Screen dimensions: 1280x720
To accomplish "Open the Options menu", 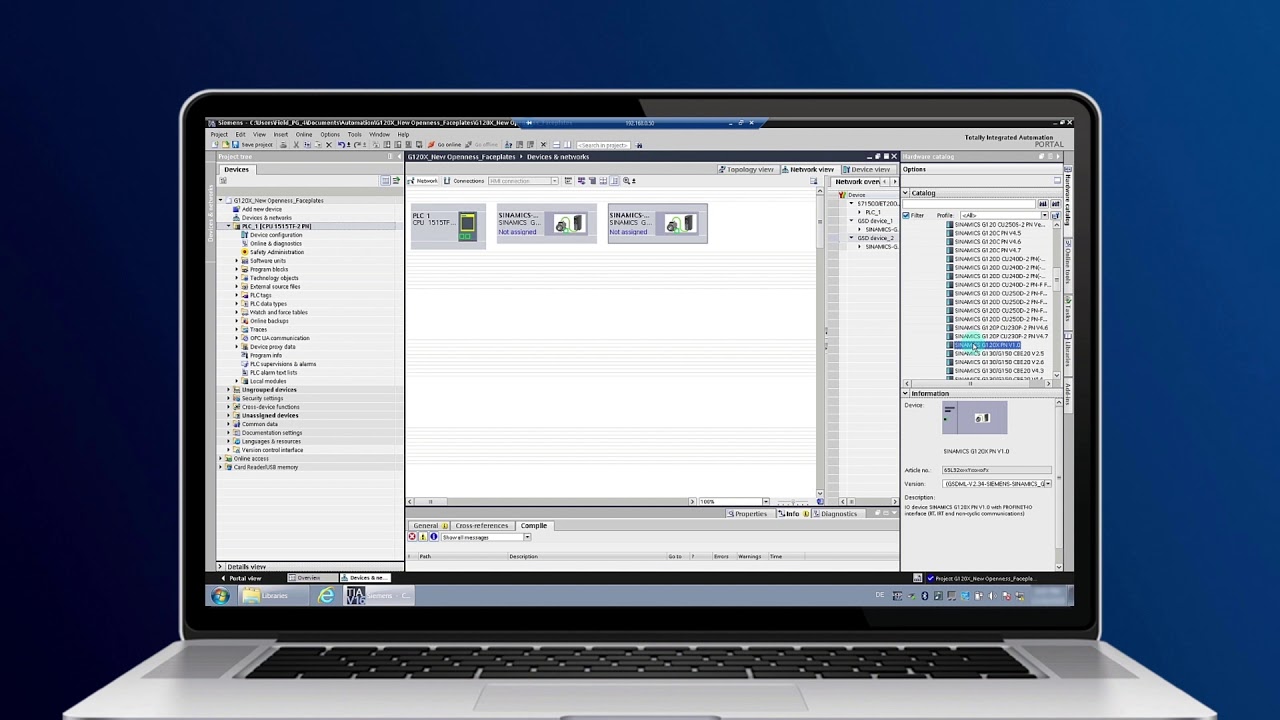I will tap(330, 134).
